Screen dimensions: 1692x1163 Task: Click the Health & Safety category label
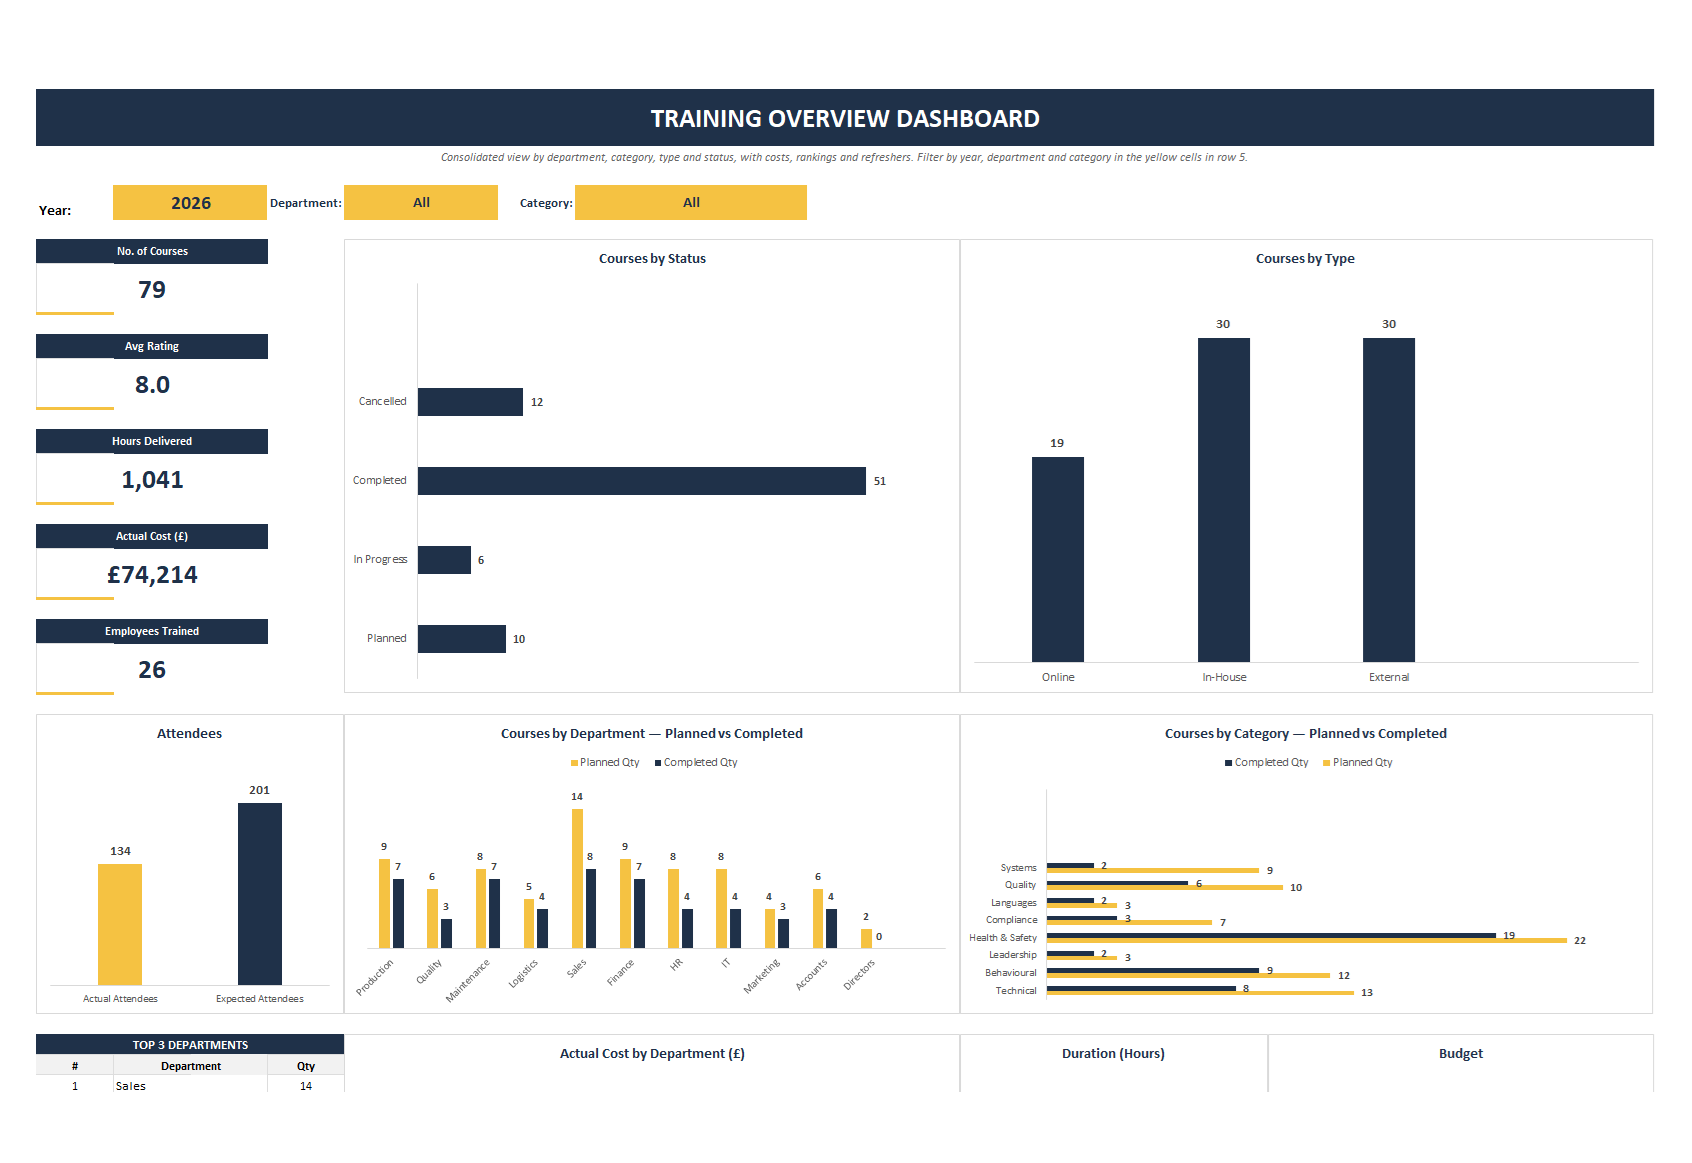1003,938
